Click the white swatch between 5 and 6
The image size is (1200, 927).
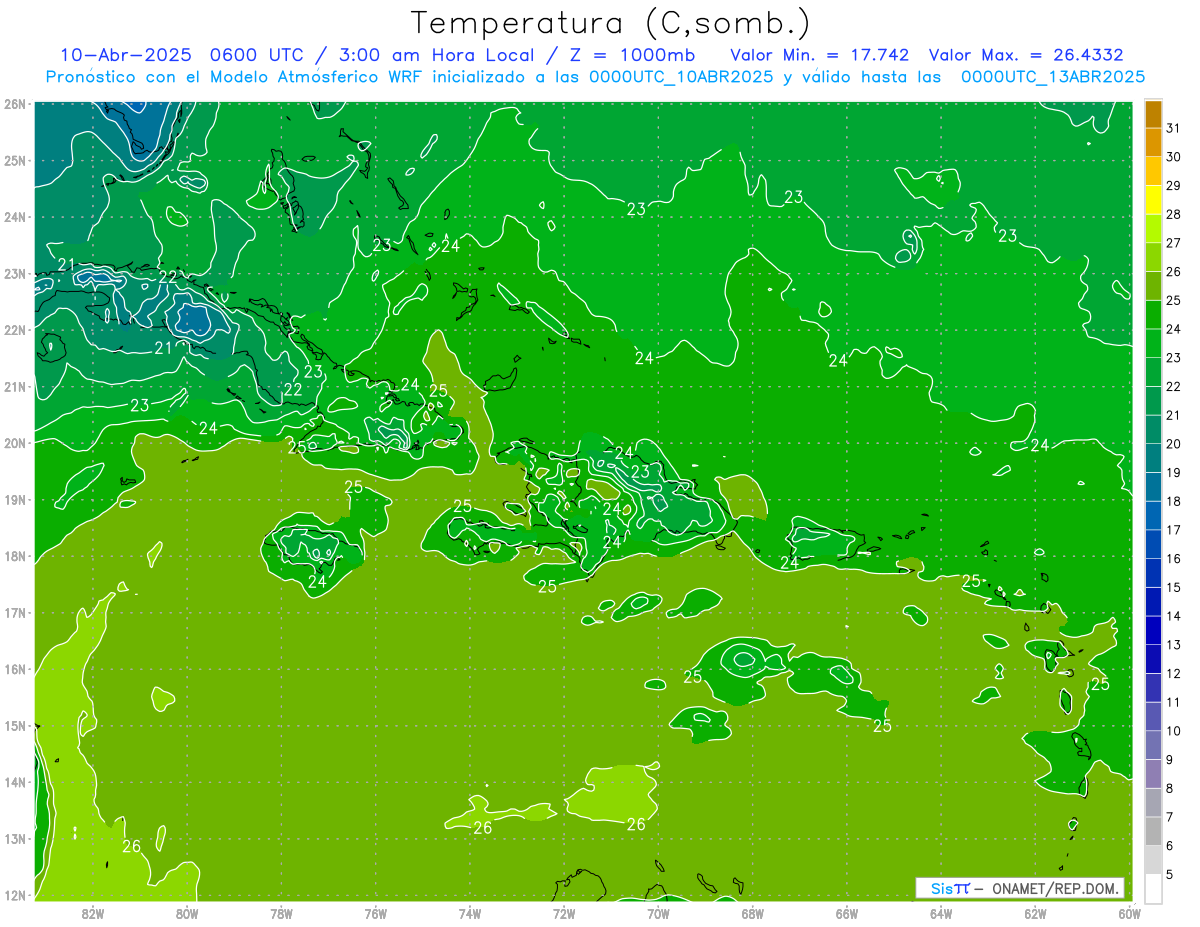(1153, 860)
